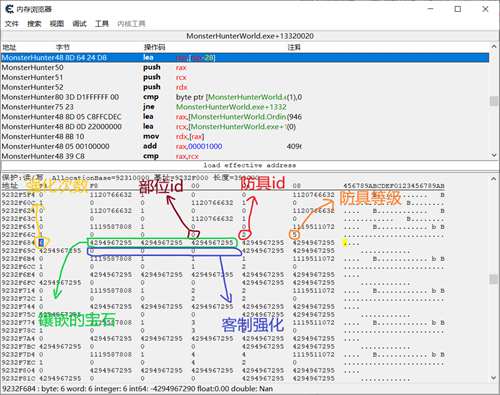
Task: Click the 注释 column header
Action: [294, 47]
